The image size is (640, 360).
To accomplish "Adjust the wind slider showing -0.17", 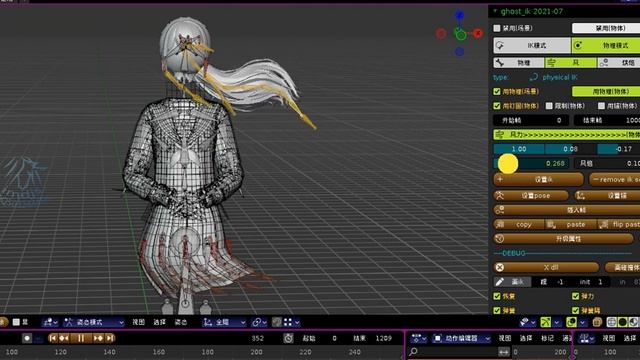I will (x=618, y=149).
